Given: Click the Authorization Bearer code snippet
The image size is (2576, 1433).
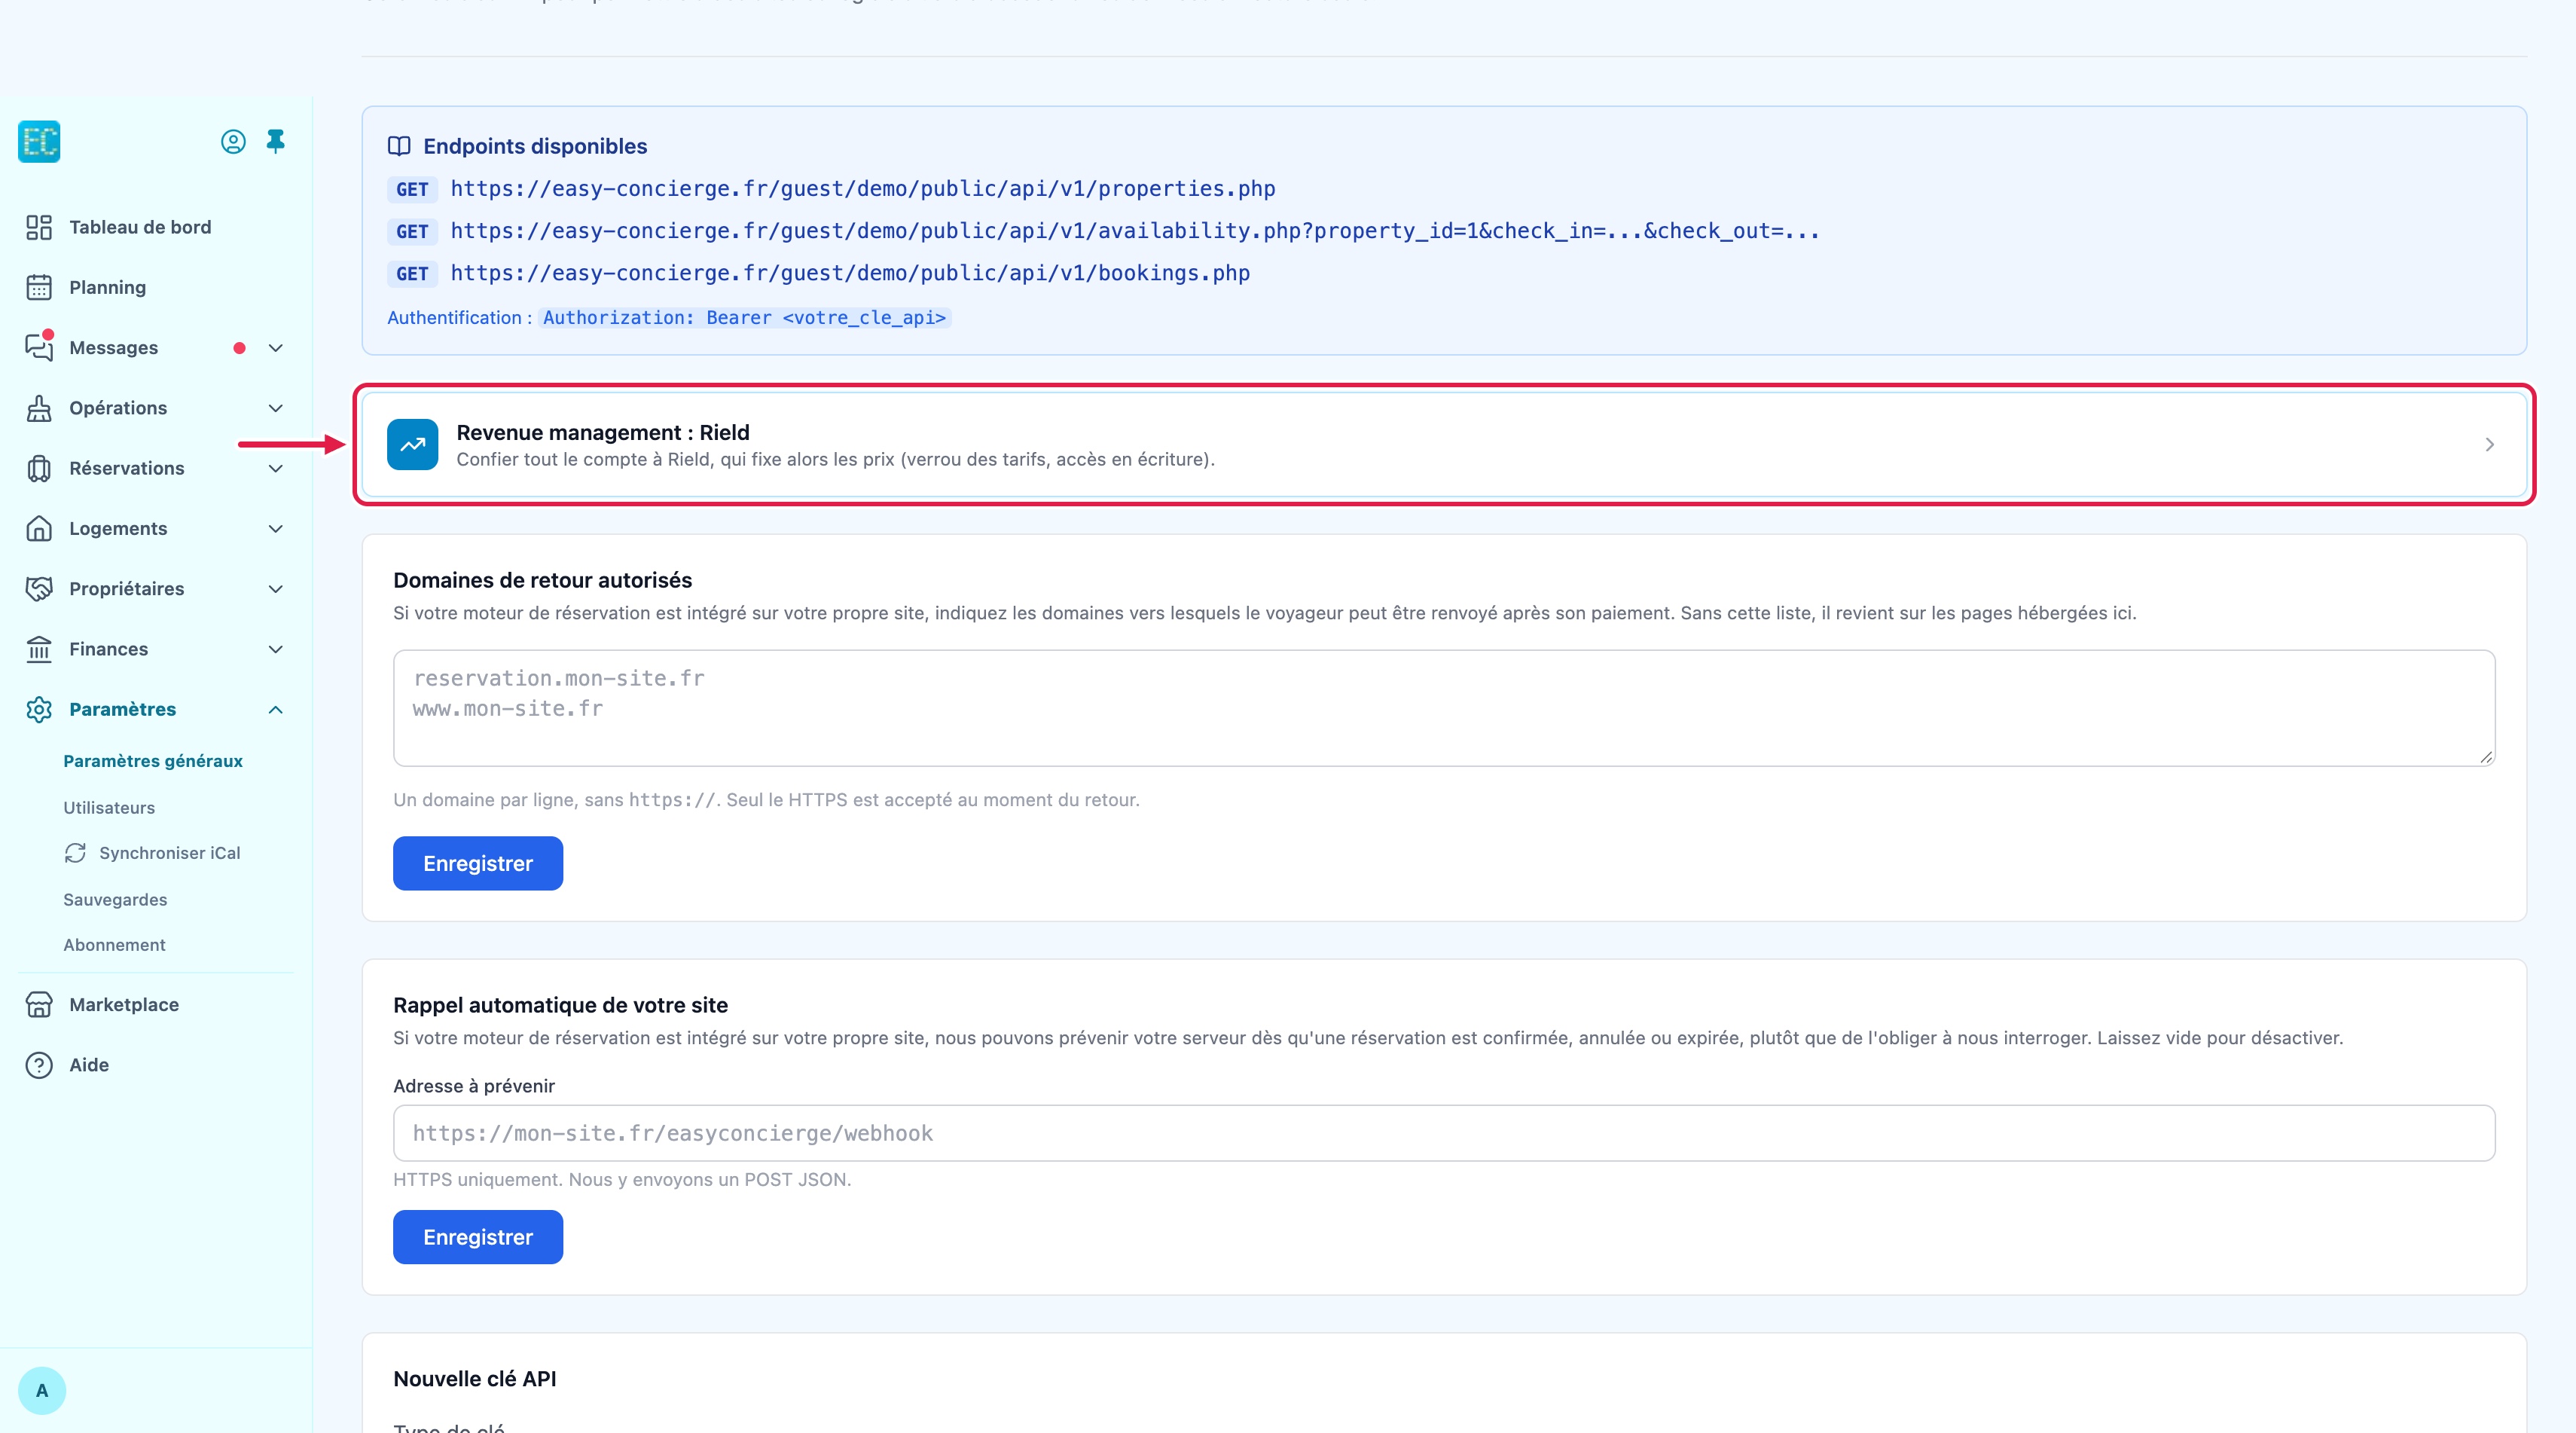Looking at the screenshot, I should click(x=744, y=318).
